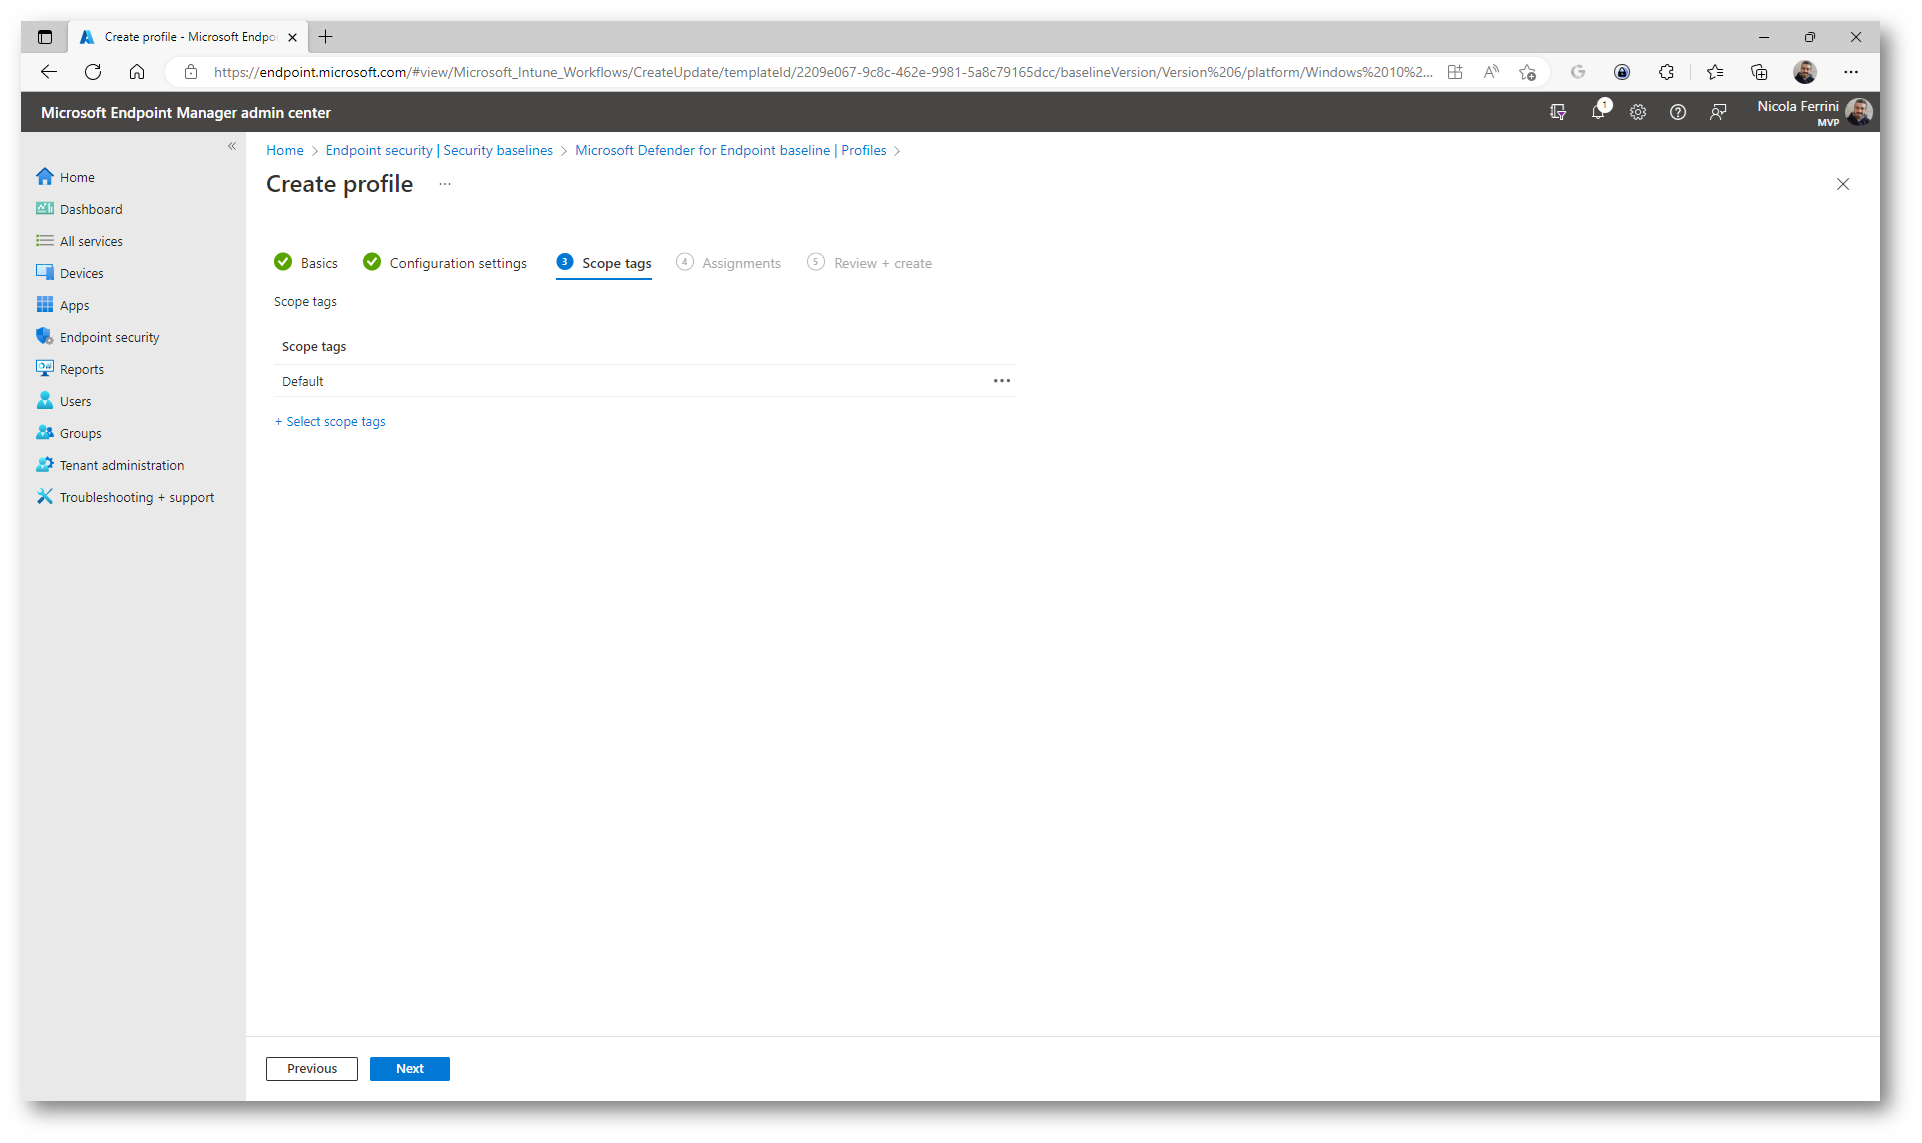Open Edge settings and more menu
The image size is (1922, 1143).
(x=1851, y=72)
